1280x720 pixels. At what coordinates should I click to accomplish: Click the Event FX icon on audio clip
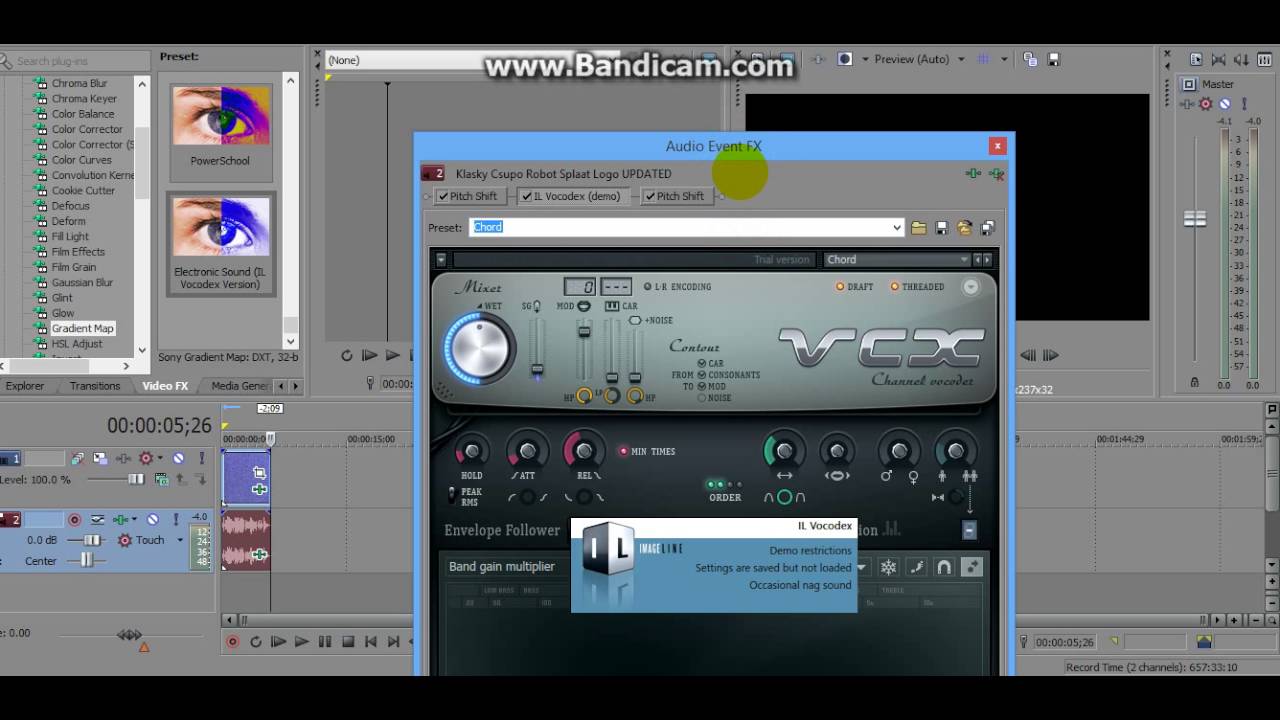tap(259, 555)
